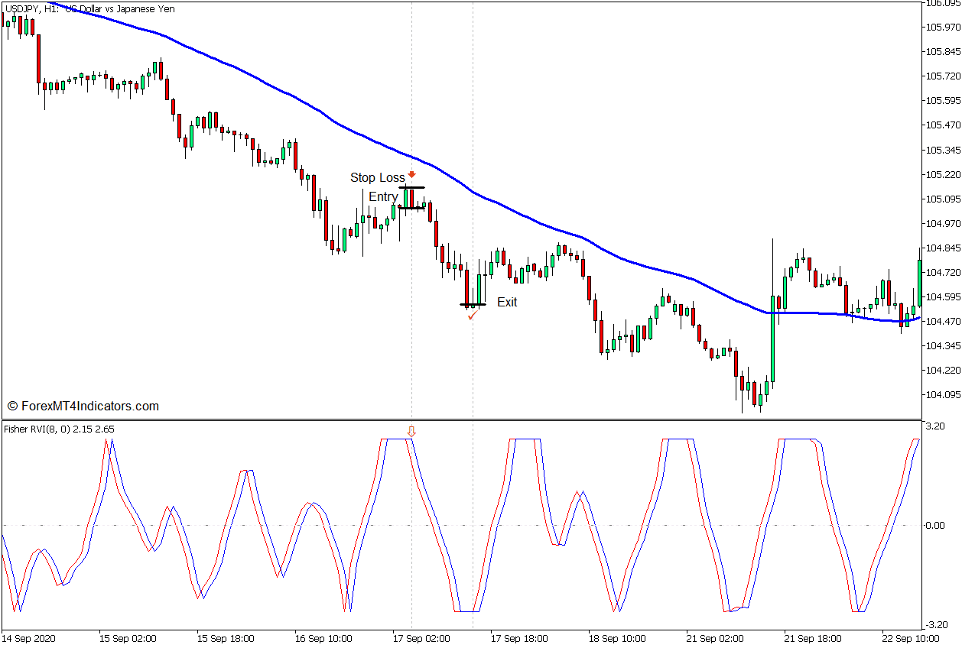Click the Exit text label on the chart
977x650 pixels.
click(x=507, y=302)
